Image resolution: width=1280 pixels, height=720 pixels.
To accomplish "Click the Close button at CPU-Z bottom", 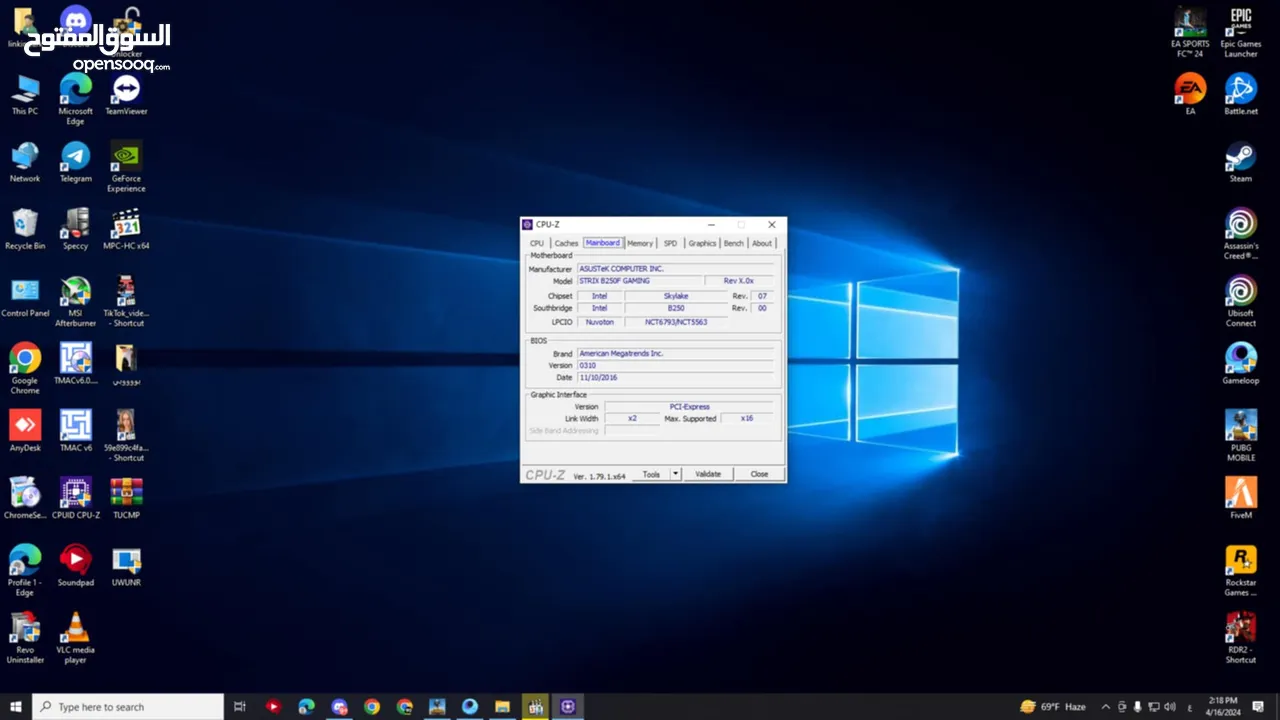I will [x=759, y=474].
